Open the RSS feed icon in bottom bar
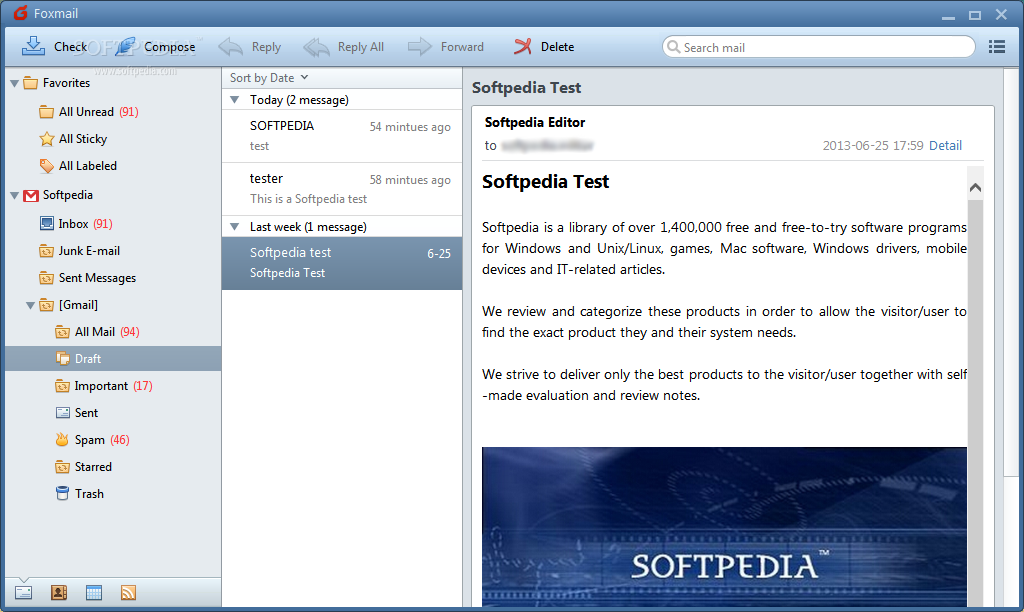This screenshot has width=1024, height=612. tap(129, 592)
